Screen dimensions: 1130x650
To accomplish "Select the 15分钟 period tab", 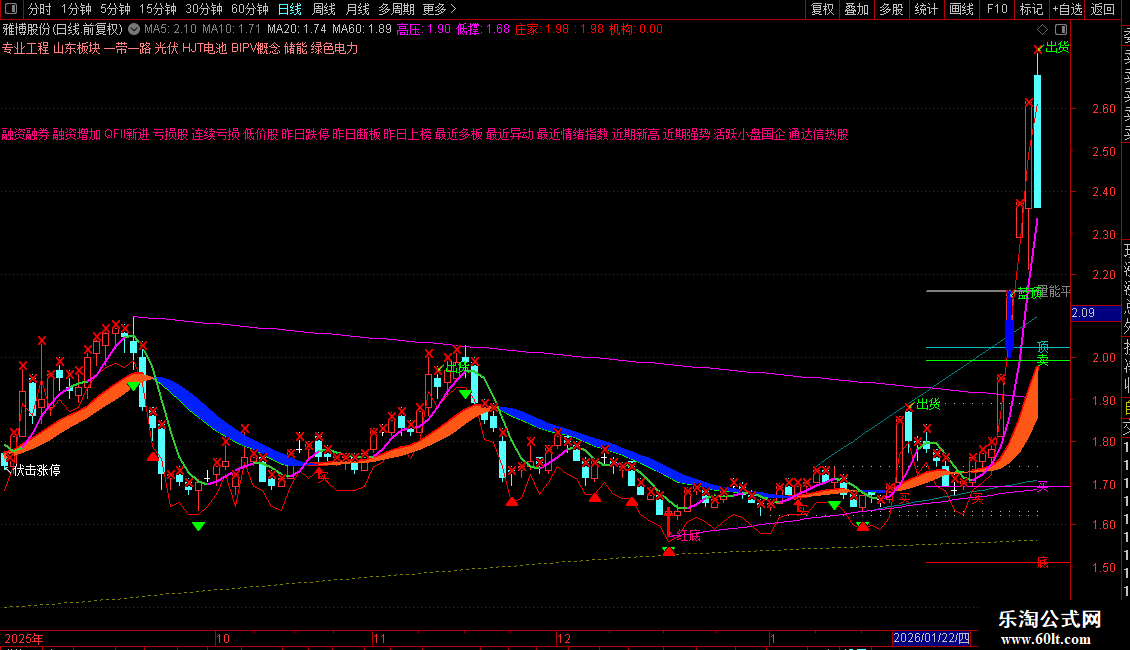I will 158,9.
